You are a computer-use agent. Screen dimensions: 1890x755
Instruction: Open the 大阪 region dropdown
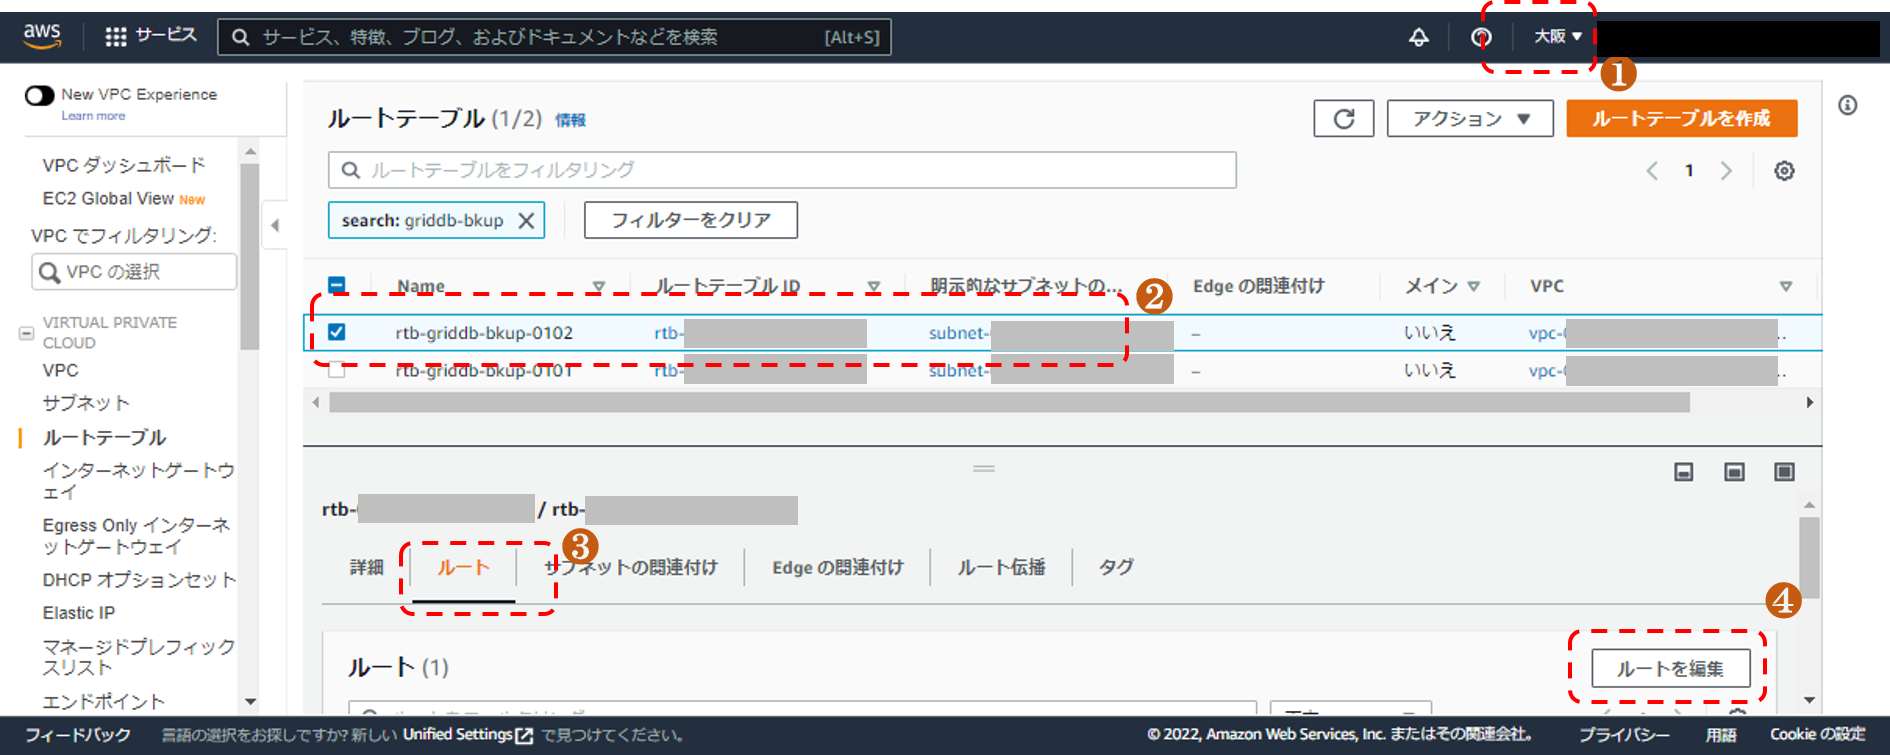coord(1557,37)
